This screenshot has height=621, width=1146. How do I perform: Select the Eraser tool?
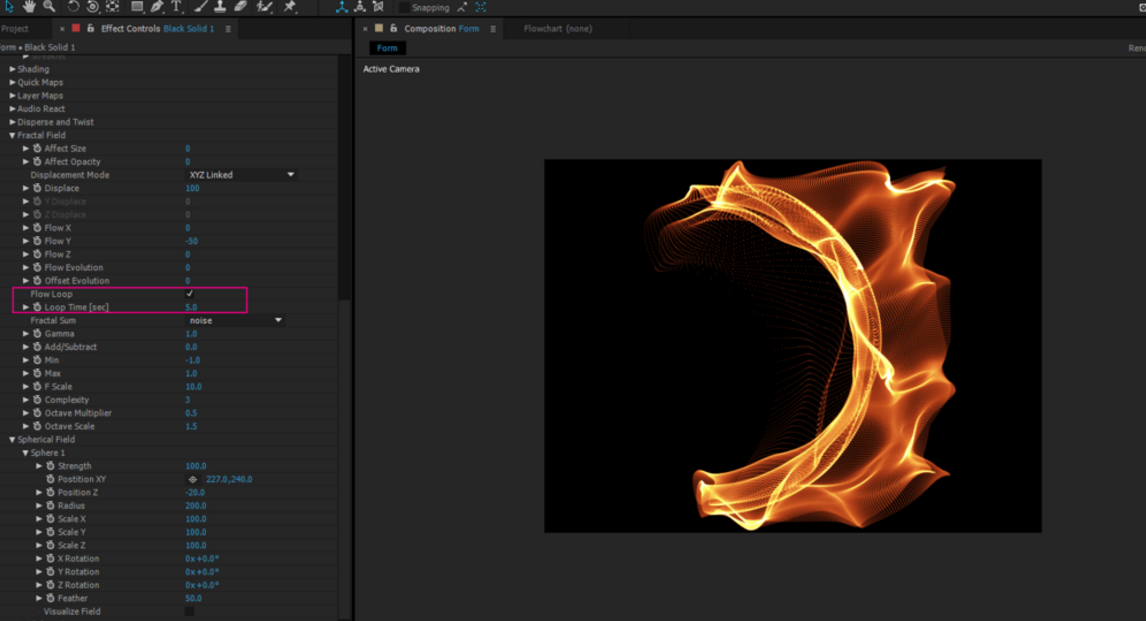240,7
